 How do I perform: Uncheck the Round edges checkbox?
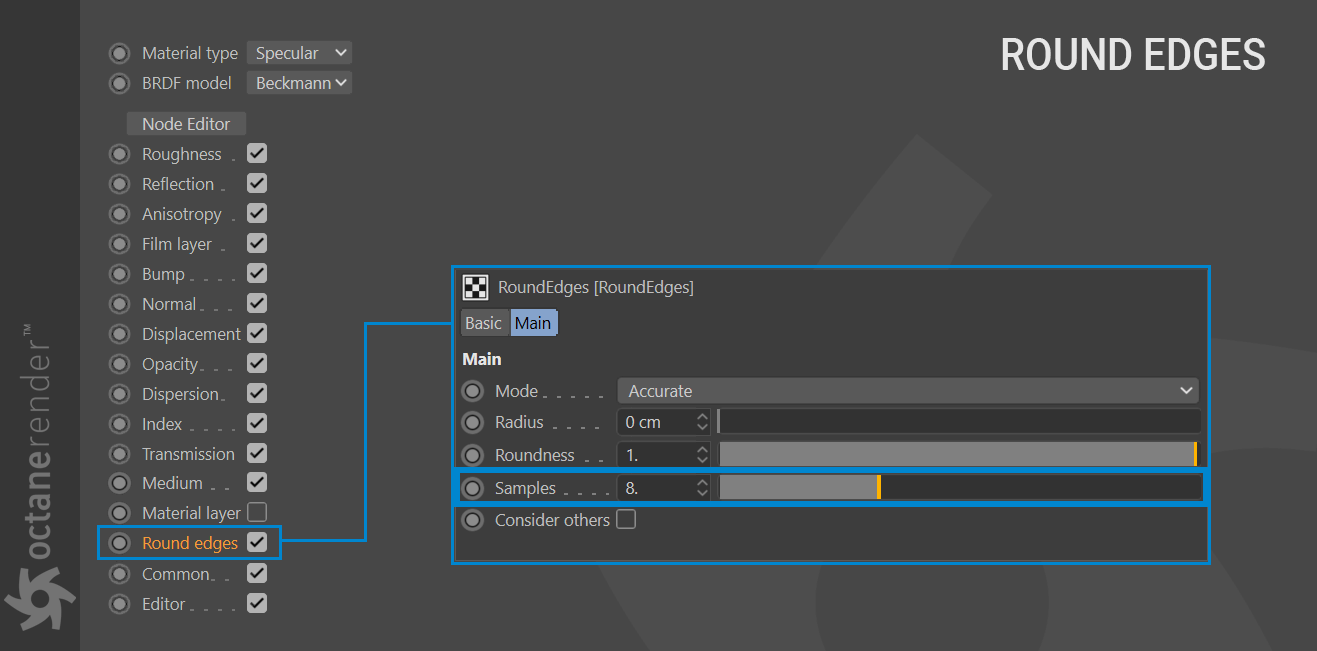point(257,543)
